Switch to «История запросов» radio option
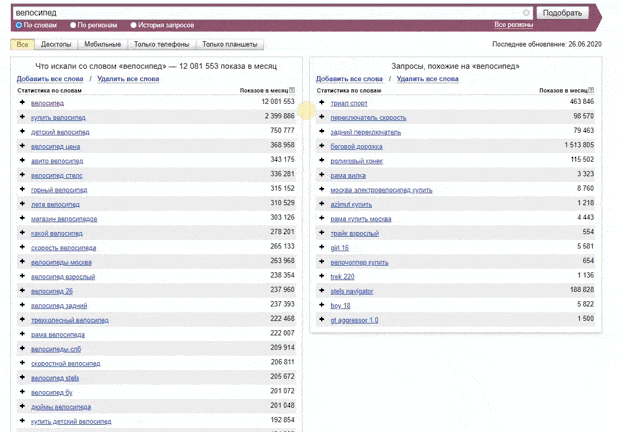This screenshot has height=432, width=620. pyautogui.click(x=134, y=25)
